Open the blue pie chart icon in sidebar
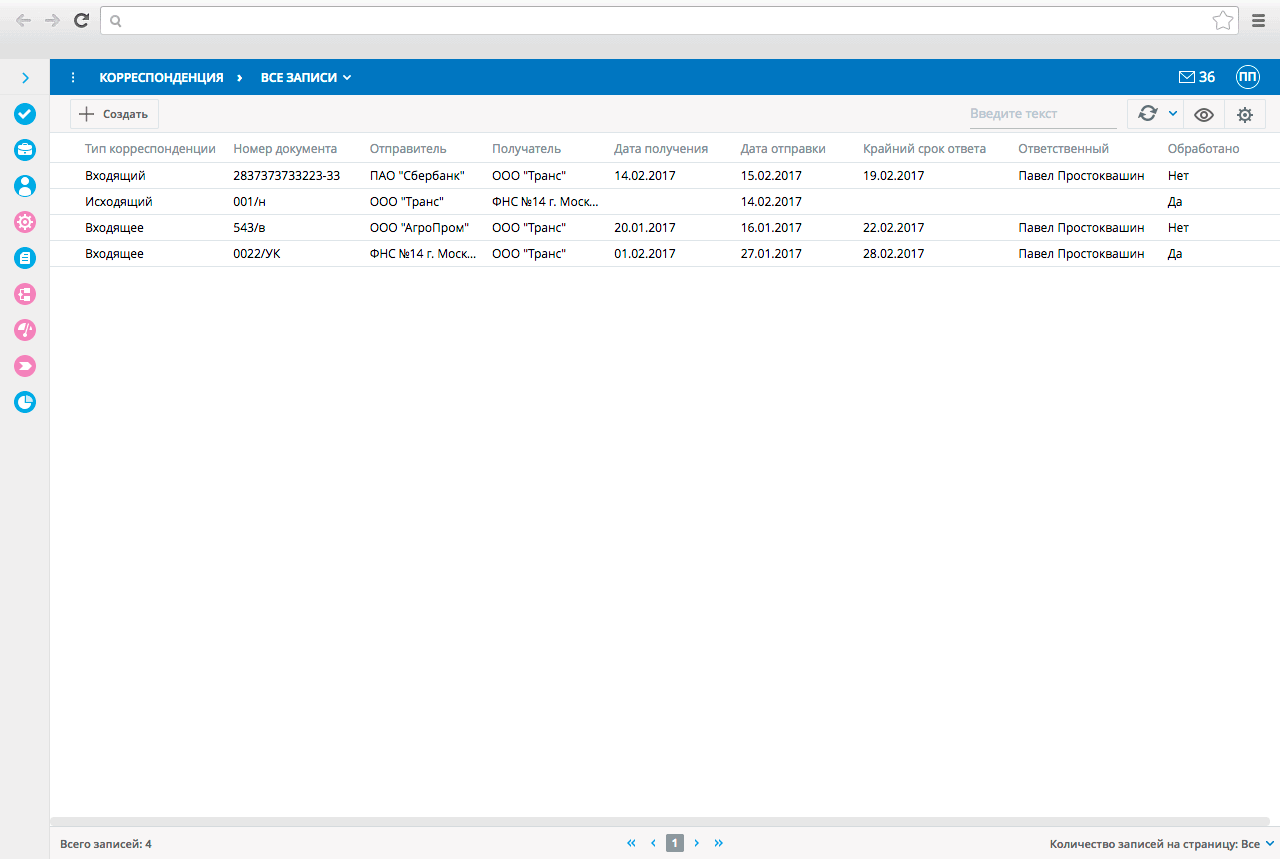This screenshot has width=1280, height=859. (x=25, y=402)
